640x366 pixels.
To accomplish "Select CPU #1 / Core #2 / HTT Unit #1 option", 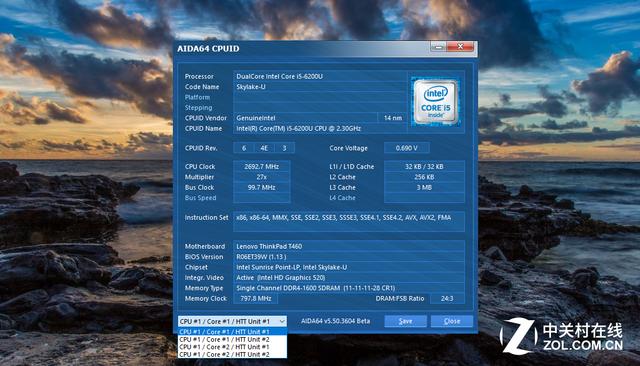I will (x=232, y=347).
